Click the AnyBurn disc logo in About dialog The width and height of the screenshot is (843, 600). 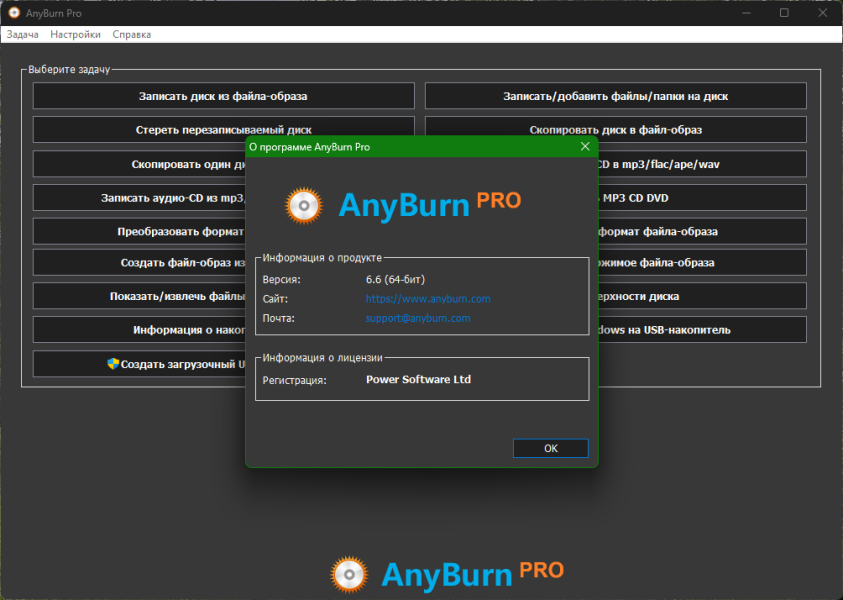[304, 204]
